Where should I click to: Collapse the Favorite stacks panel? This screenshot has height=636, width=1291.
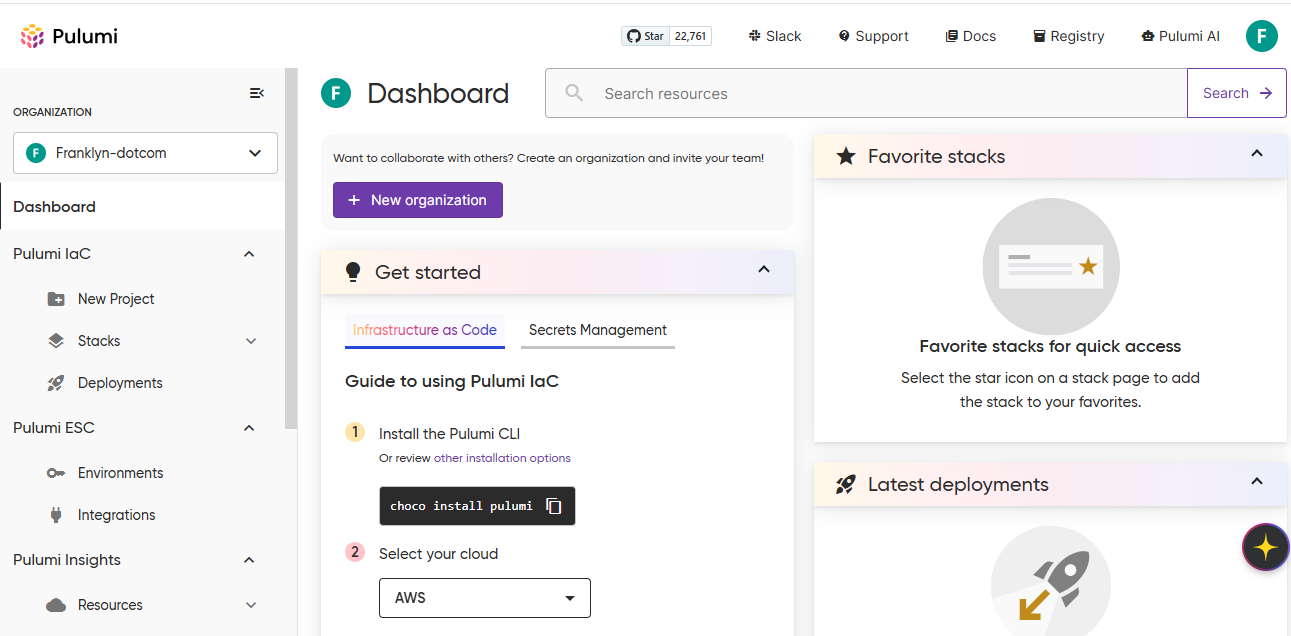pyautogui.click(x=1257, y=153)
